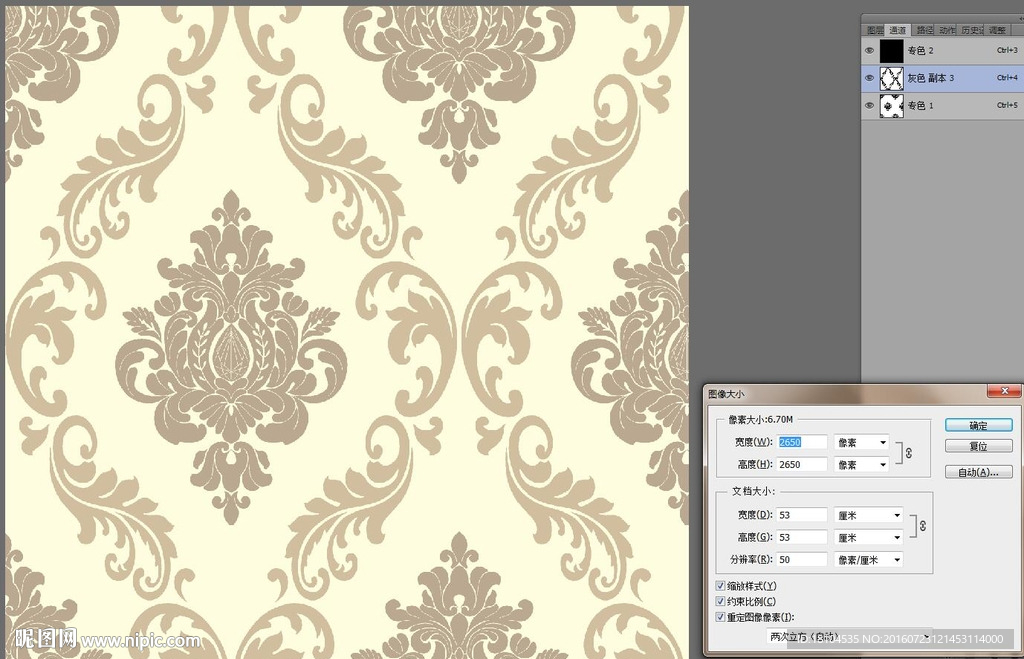Uncheck the 重定图像像素(I) checkbox

pyautogui.click(x=720, y=617)
